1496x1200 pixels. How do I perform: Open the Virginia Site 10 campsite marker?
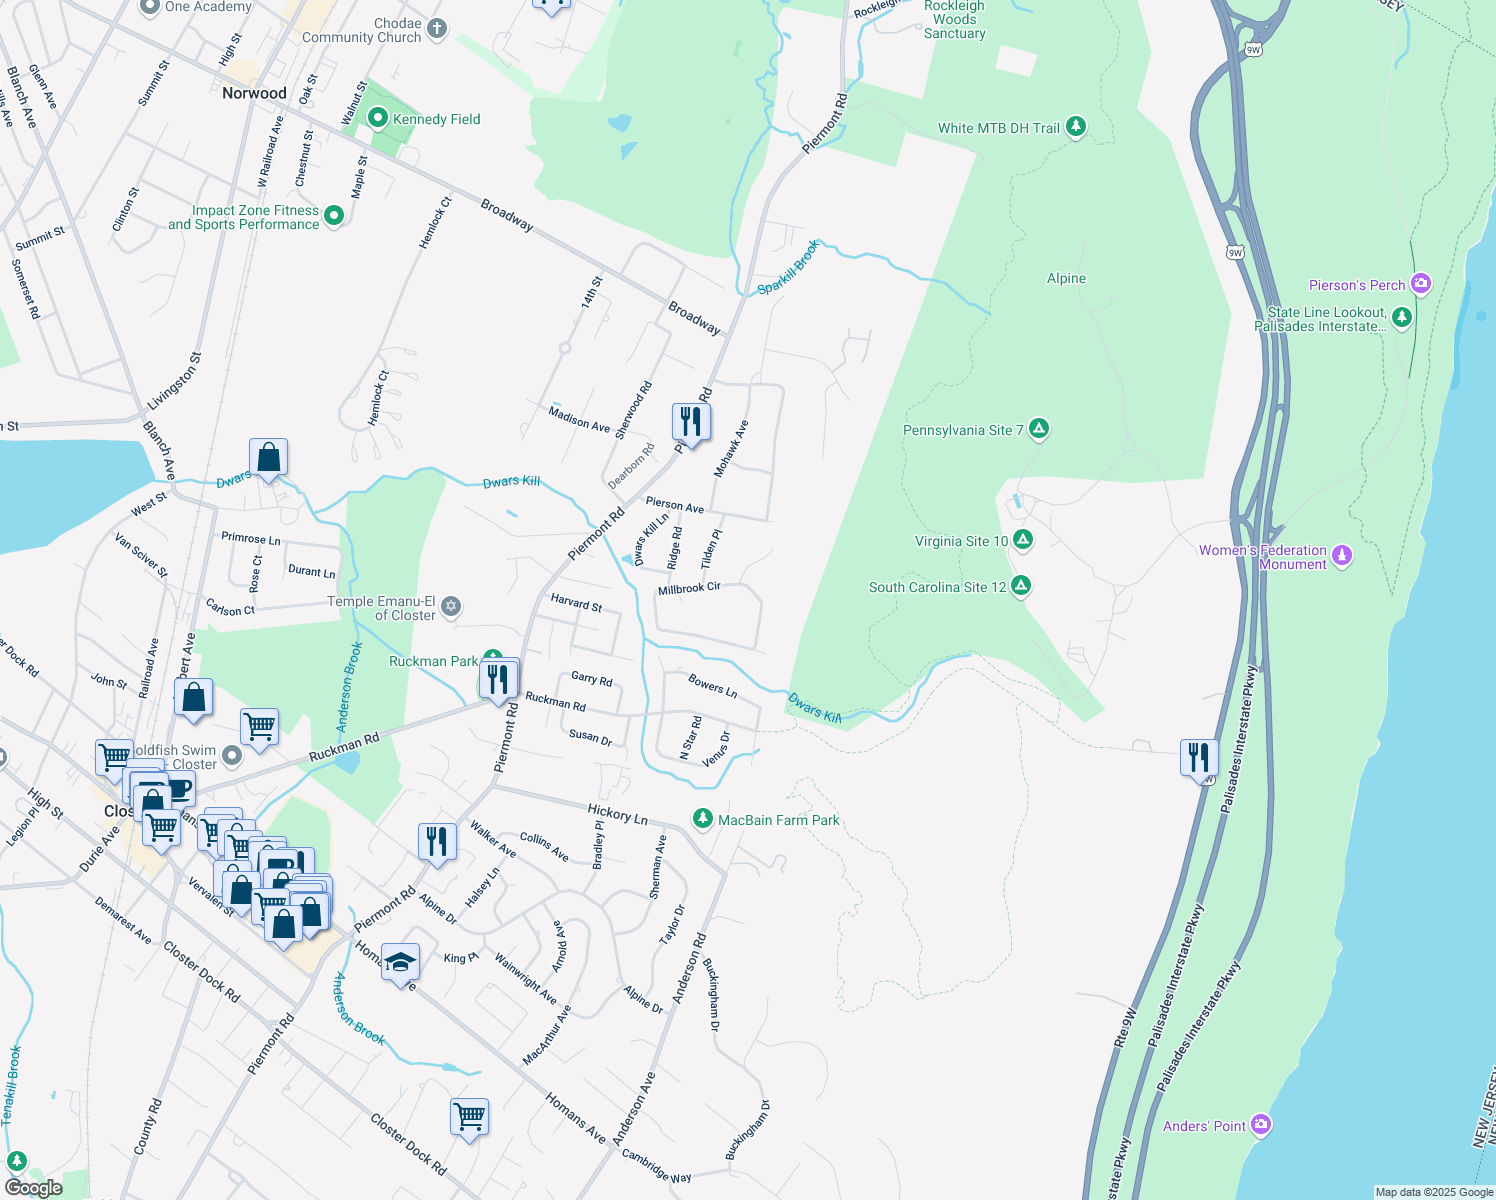1022,540
